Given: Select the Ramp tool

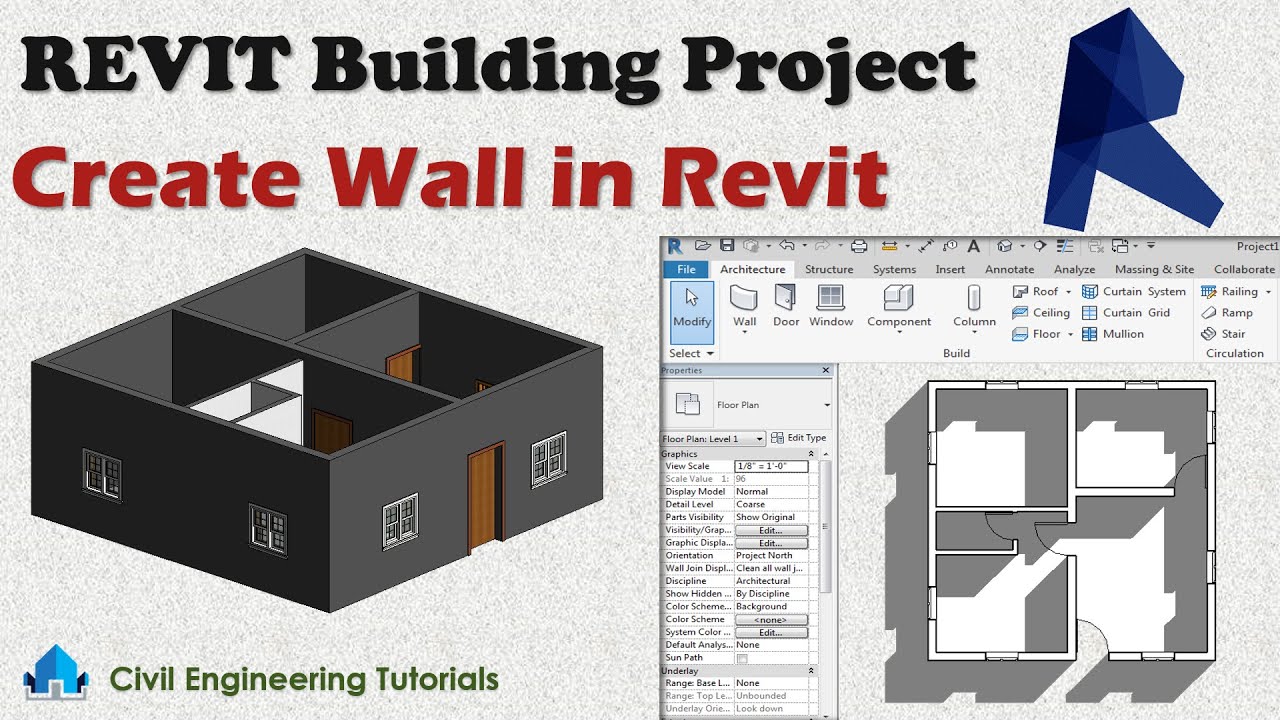Looking at the screenshot, I should [x=1227, y=313].
